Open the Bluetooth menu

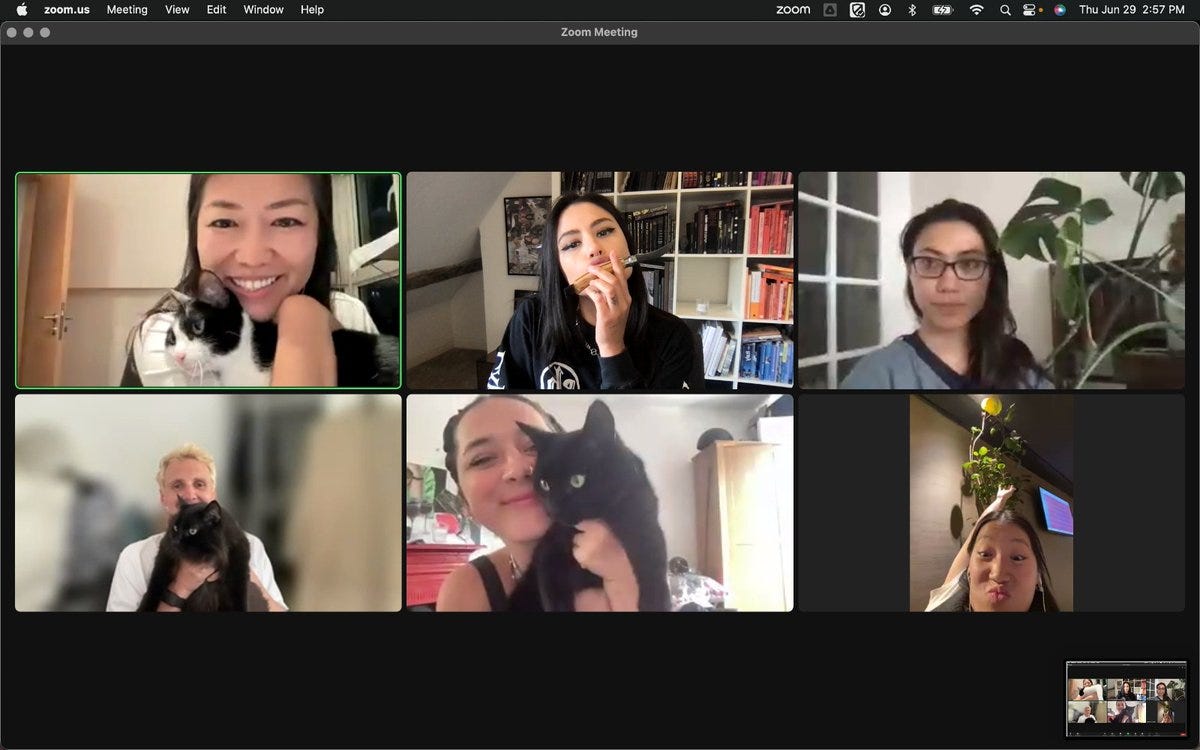click(912, 9)
